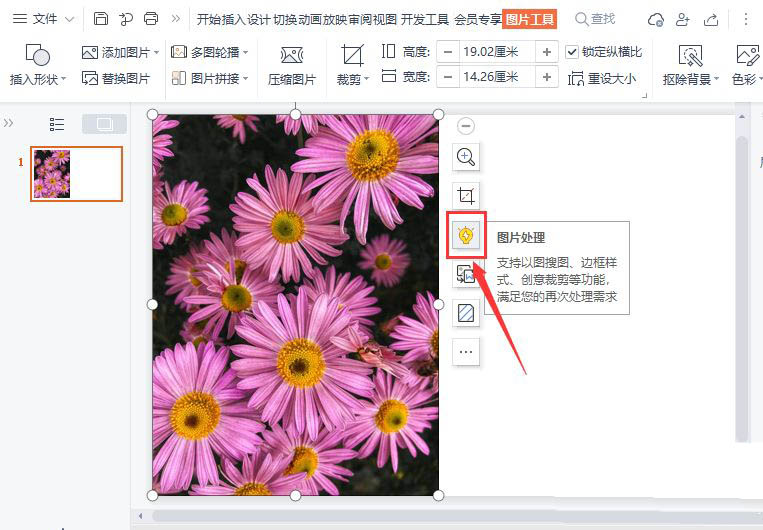Expand the 多图轮播 dropdown arrow

245,53
